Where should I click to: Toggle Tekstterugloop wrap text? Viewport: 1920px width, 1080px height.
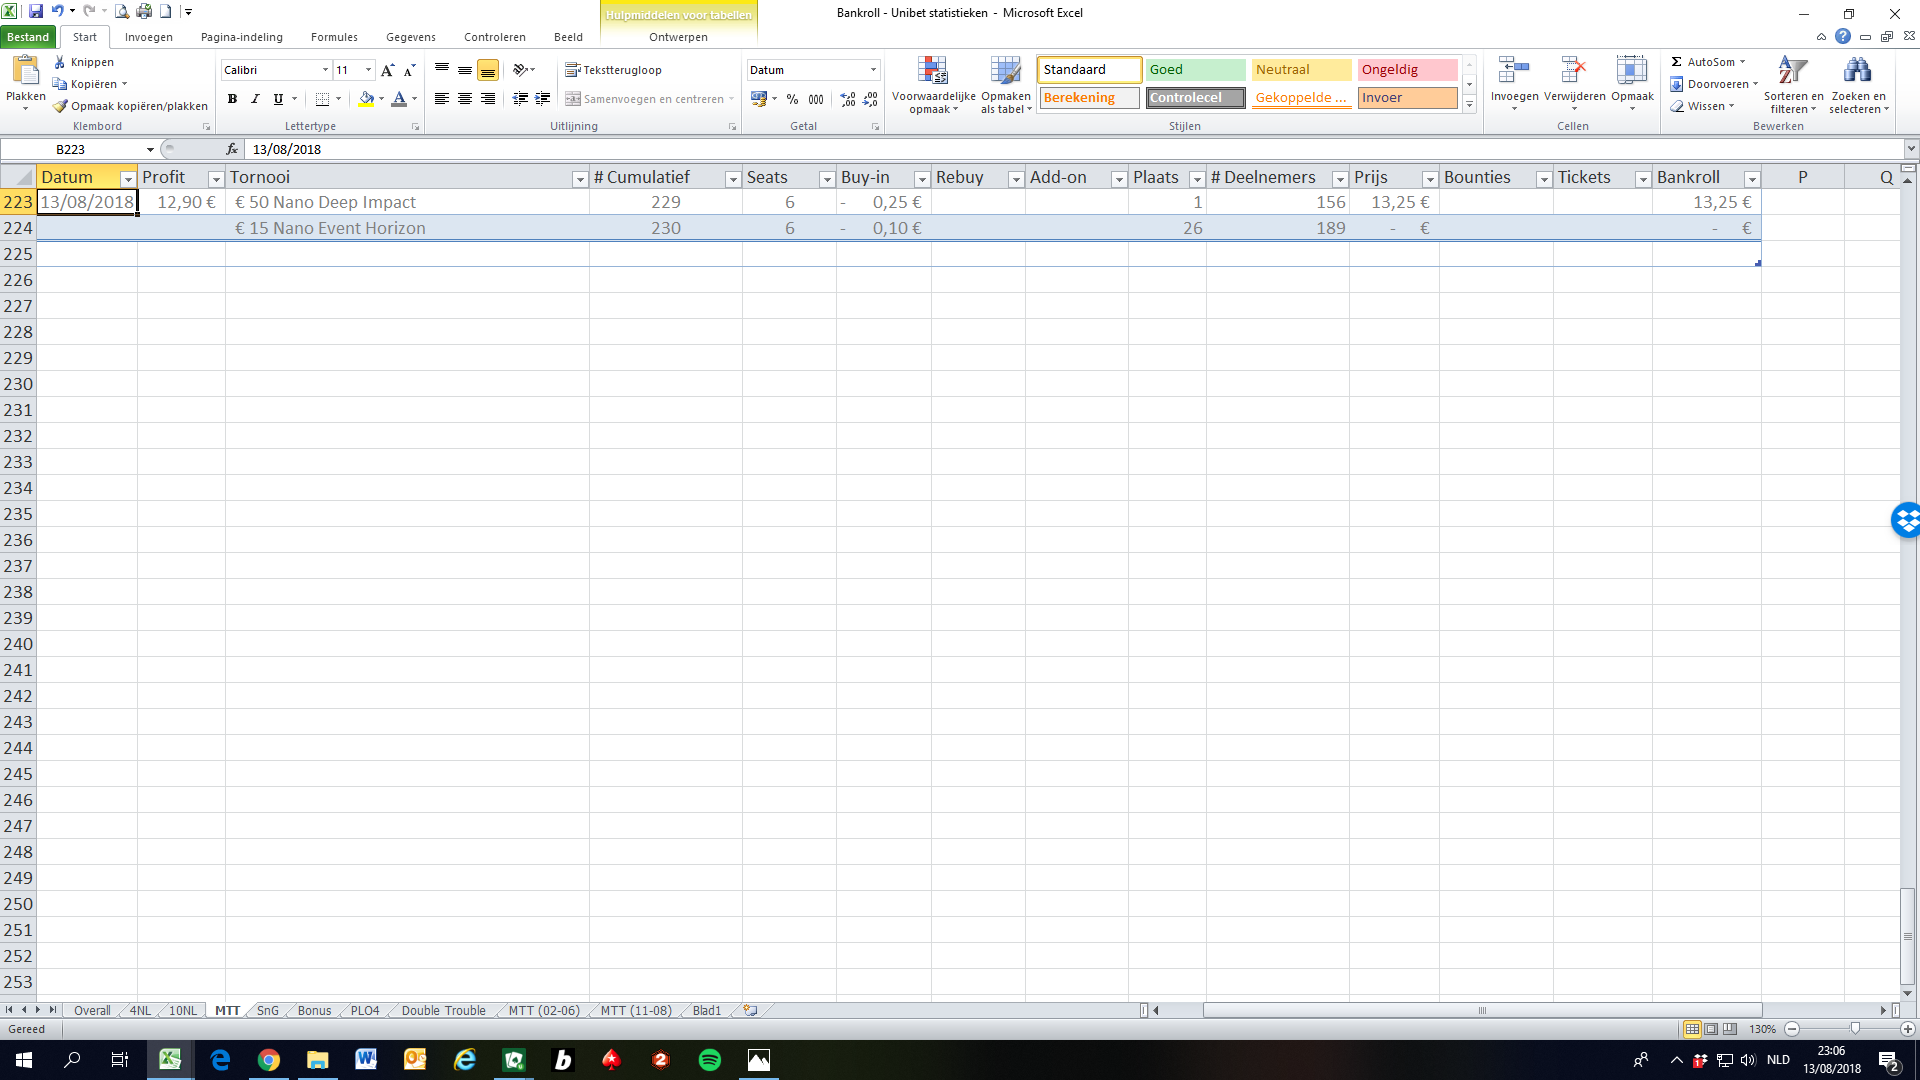[x=614, y=70]
